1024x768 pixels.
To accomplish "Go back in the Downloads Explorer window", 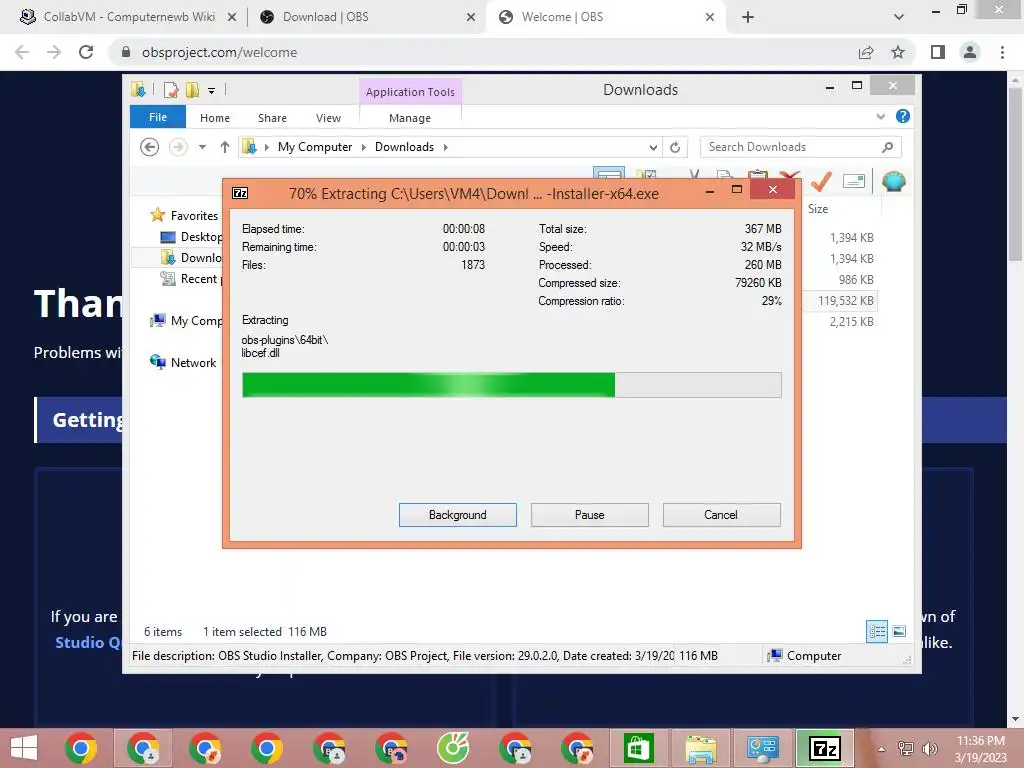I will pos(150,147).
